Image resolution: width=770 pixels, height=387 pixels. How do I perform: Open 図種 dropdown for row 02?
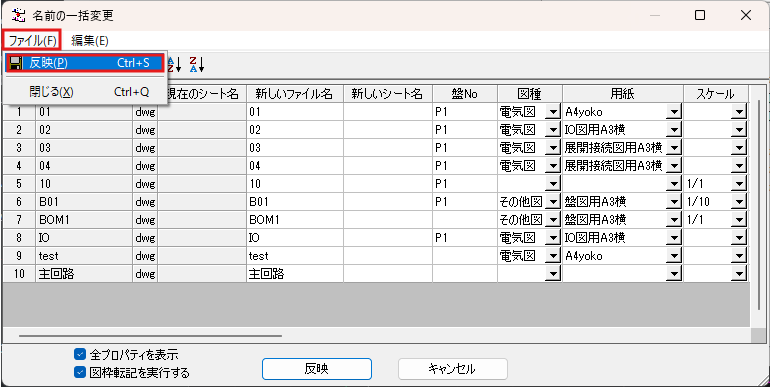553,130
